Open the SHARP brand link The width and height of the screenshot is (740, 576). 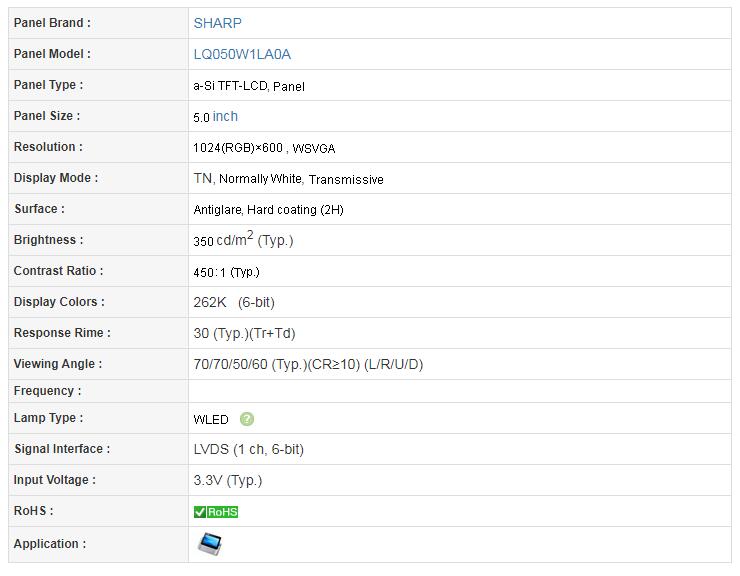pos(218,23)
